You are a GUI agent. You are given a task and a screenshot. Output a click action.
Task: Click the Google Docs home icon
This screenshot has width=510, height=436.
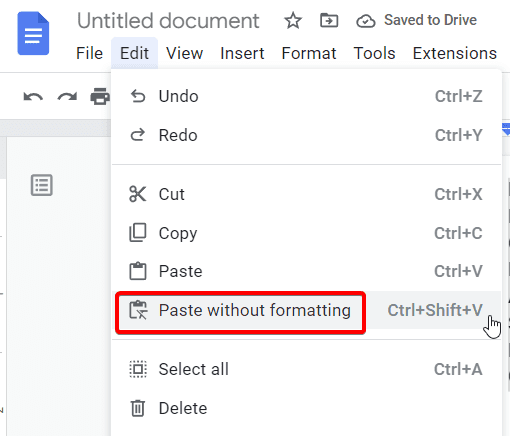click(x=33, y=33)
